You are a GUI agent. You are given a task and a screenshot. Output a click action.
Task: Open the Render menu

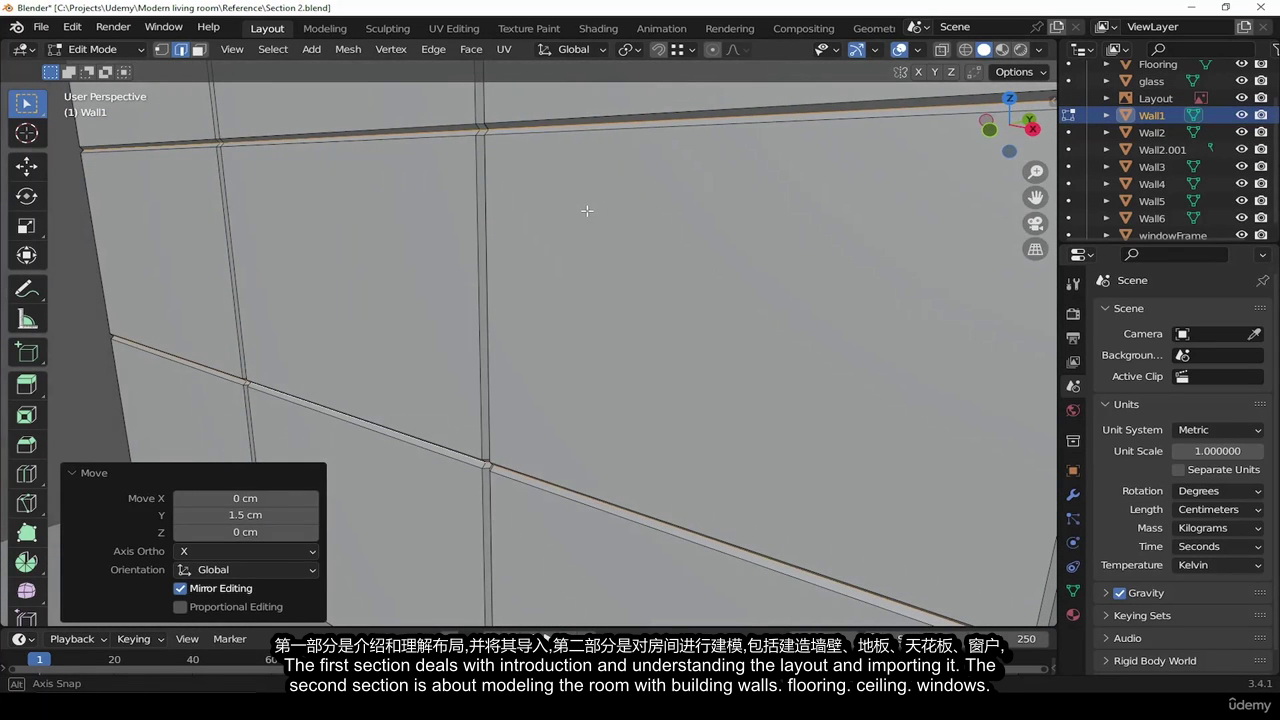[x=113, y=27]
